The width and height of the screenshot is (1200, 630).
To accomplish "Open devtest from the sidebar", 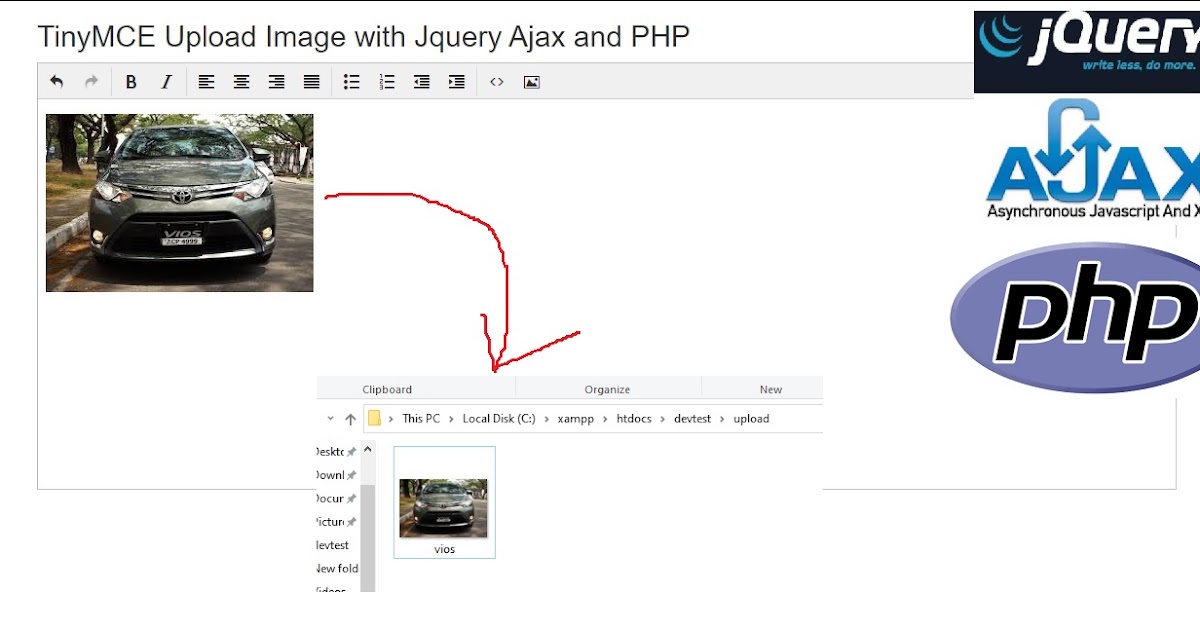I will point(333,545).
